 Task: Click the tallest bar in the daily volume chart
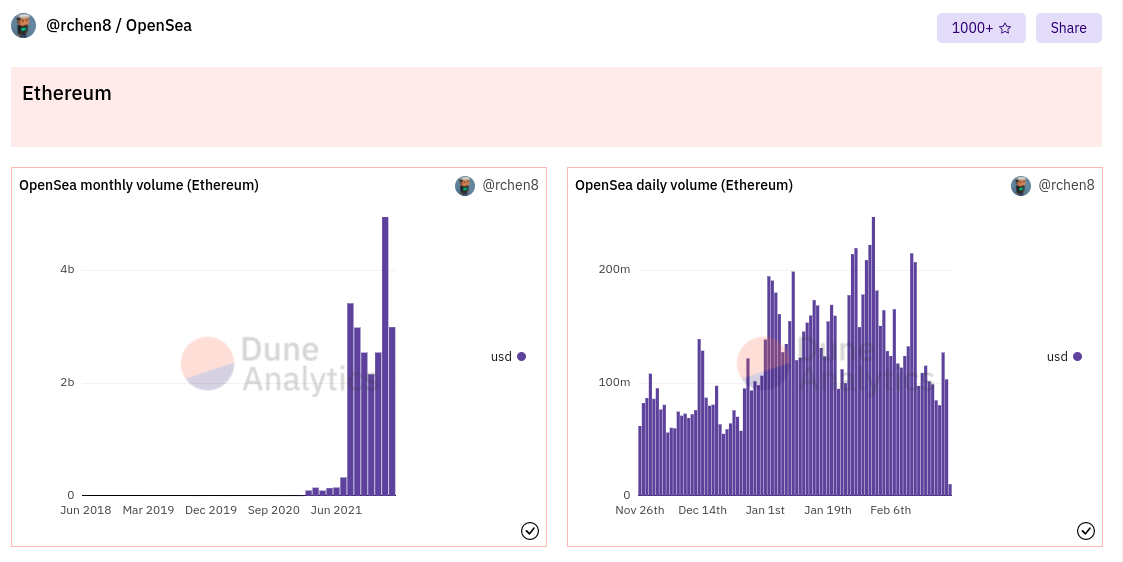tap(873, 356)
